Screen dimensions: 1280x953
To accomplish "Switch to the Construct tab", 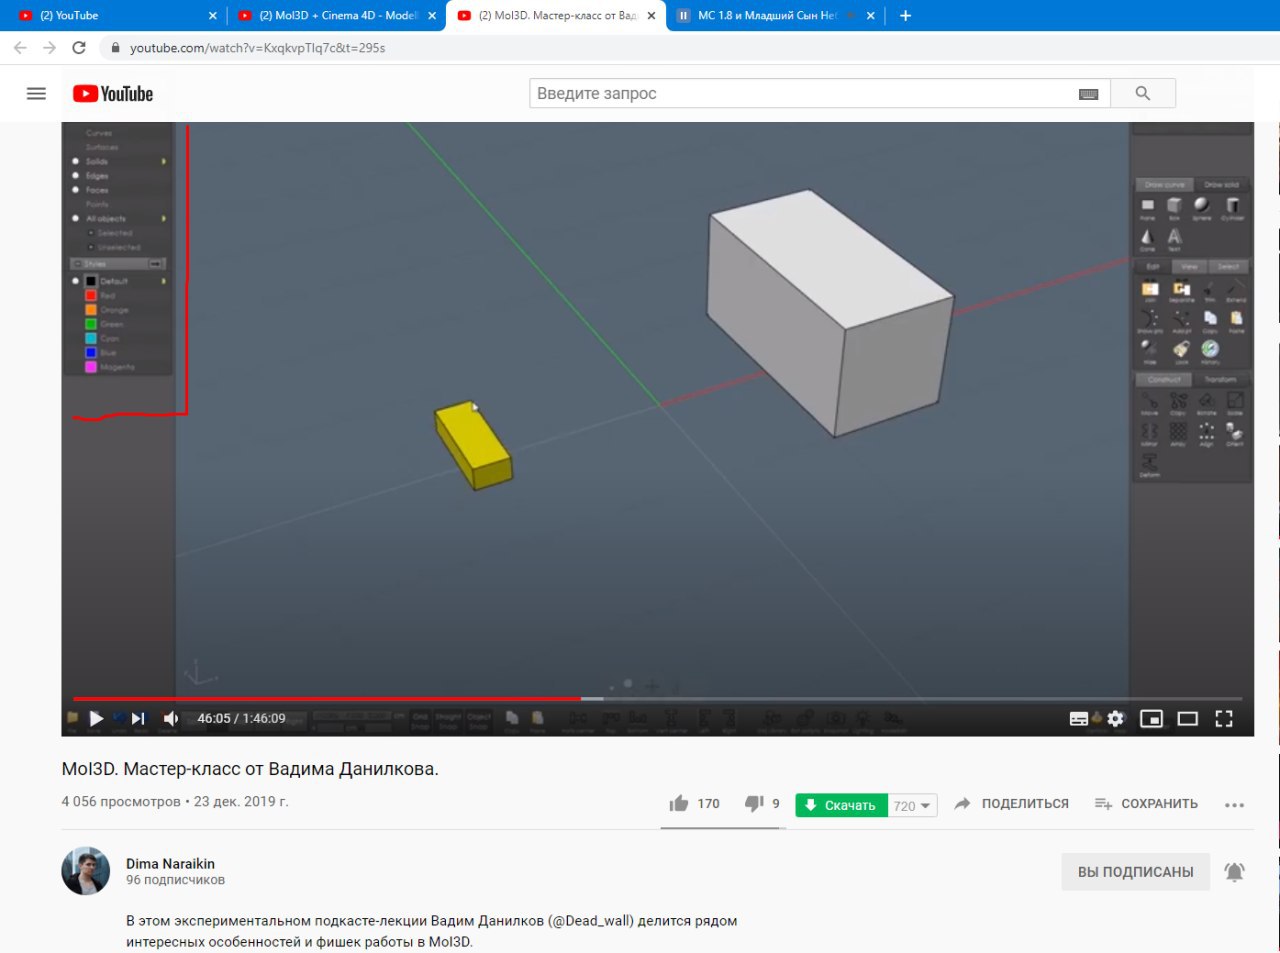I will (x=1165, y=380).
